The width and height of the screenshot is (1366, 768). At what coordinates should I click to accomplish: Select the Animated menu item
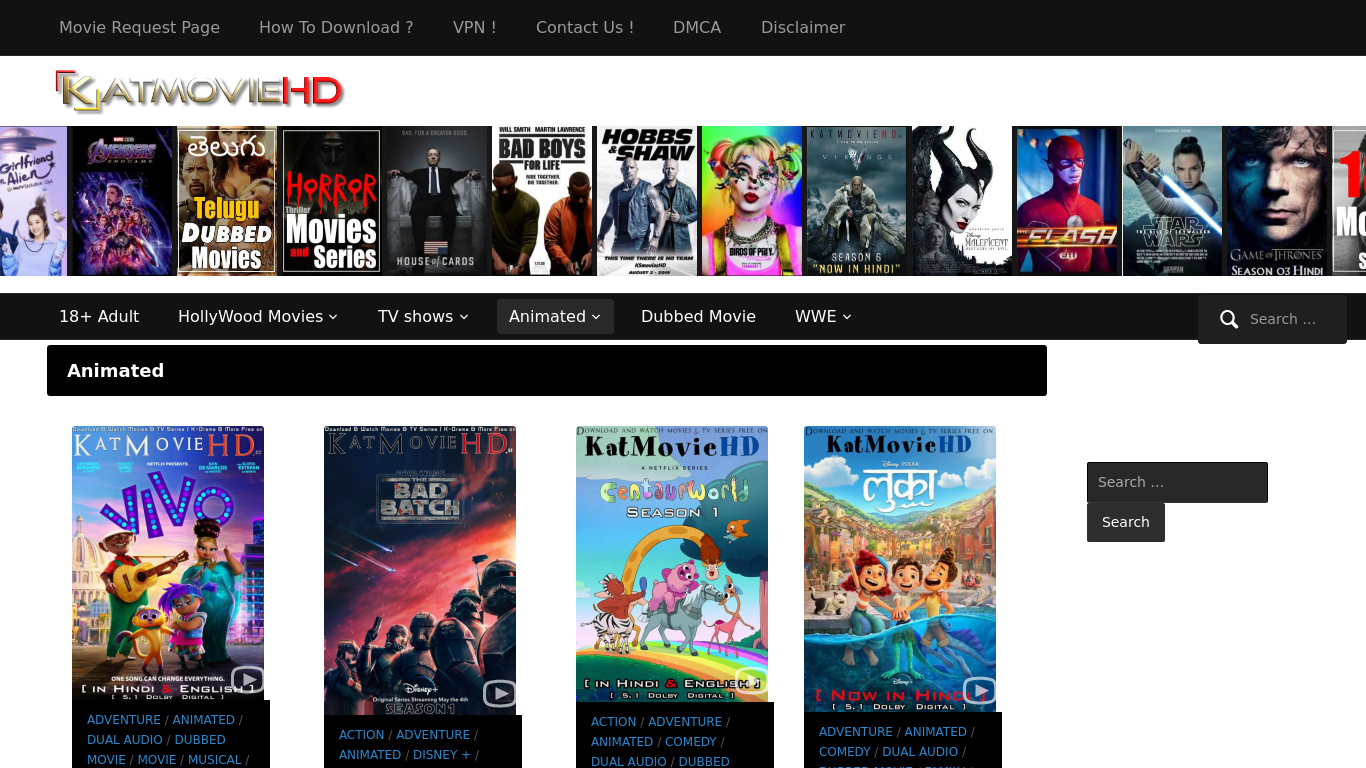[x=555, y=316]
